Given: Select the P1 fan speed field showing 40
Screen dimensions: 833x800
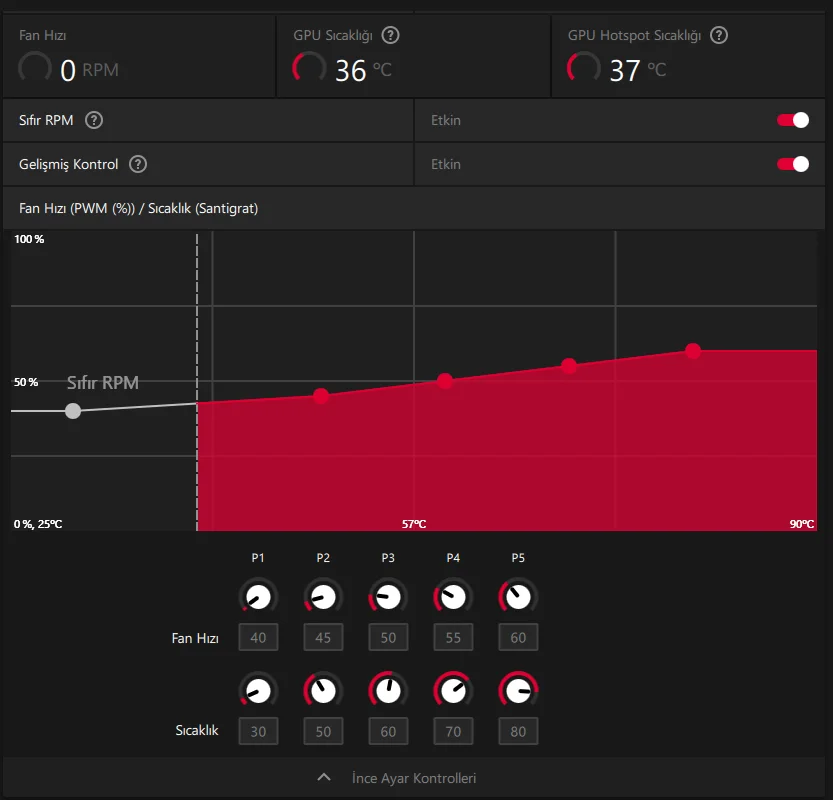Looking at the screenshot, I should tap(258, 637).
